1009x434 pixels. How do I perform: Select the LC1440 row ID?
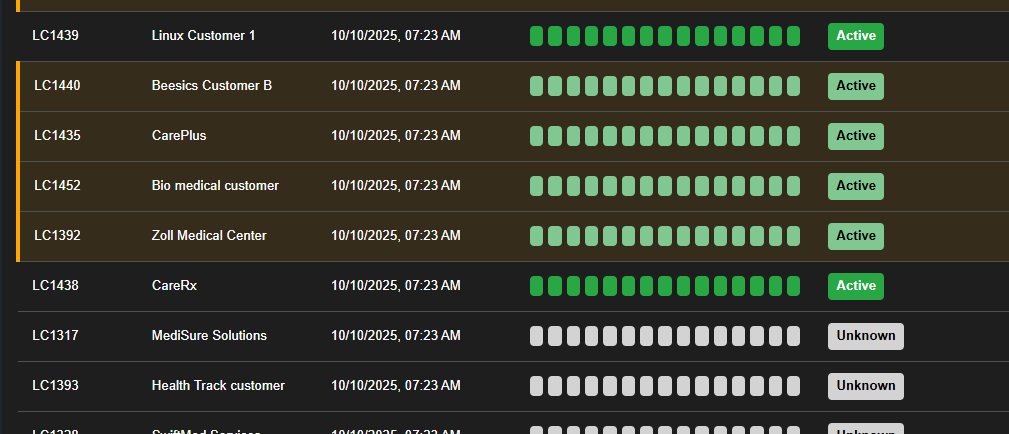pyautogui.click(x=57, y=86)
